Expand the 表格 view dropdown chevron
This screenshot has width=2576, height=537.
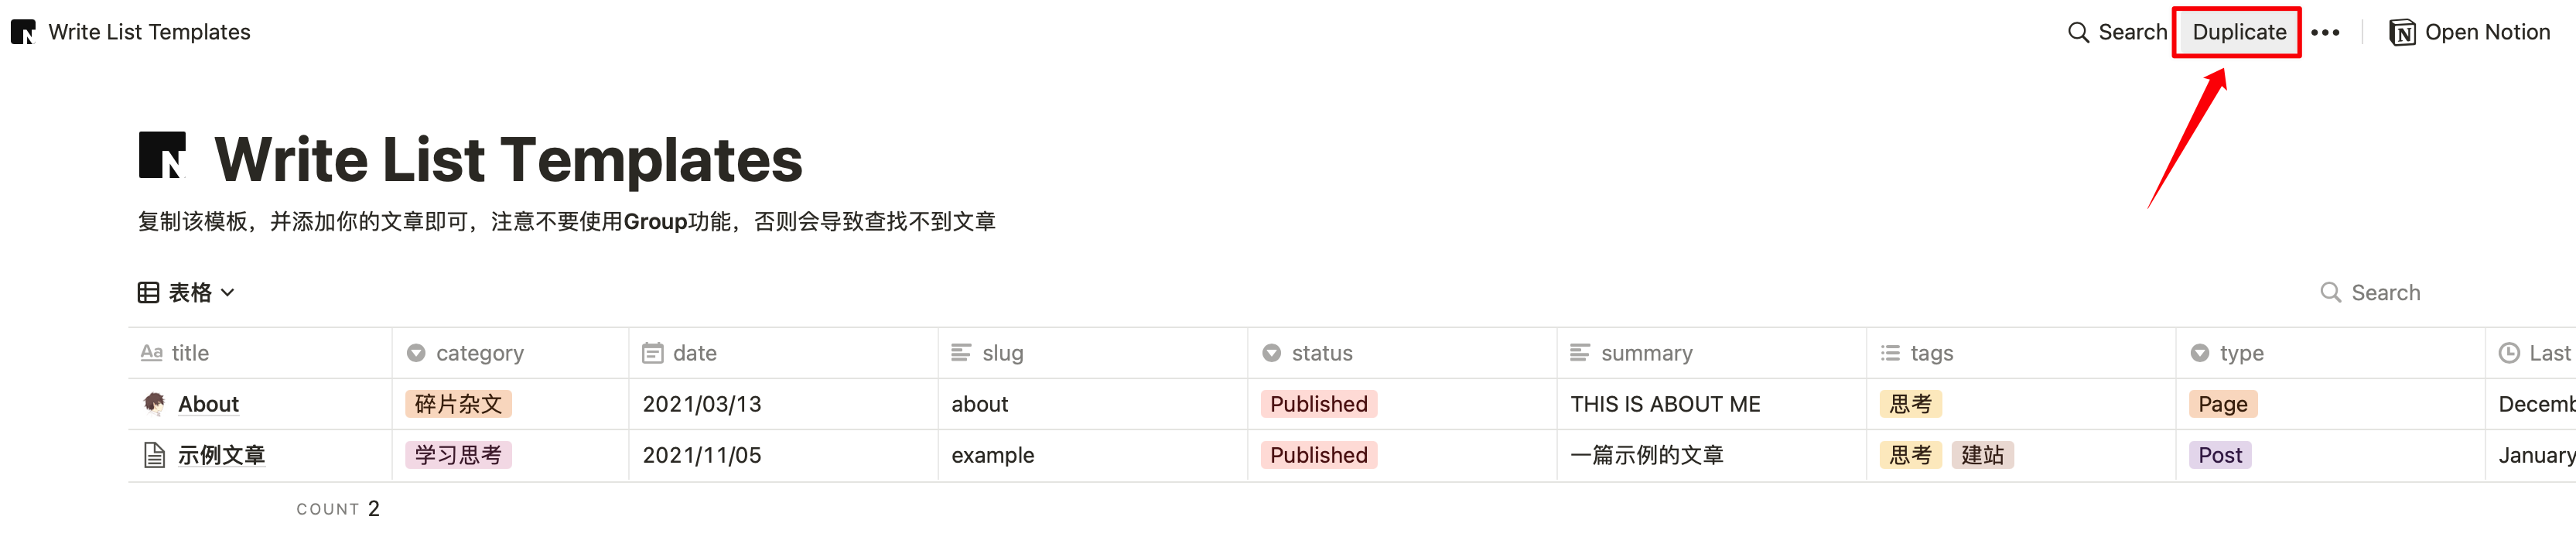coord(228,292)
